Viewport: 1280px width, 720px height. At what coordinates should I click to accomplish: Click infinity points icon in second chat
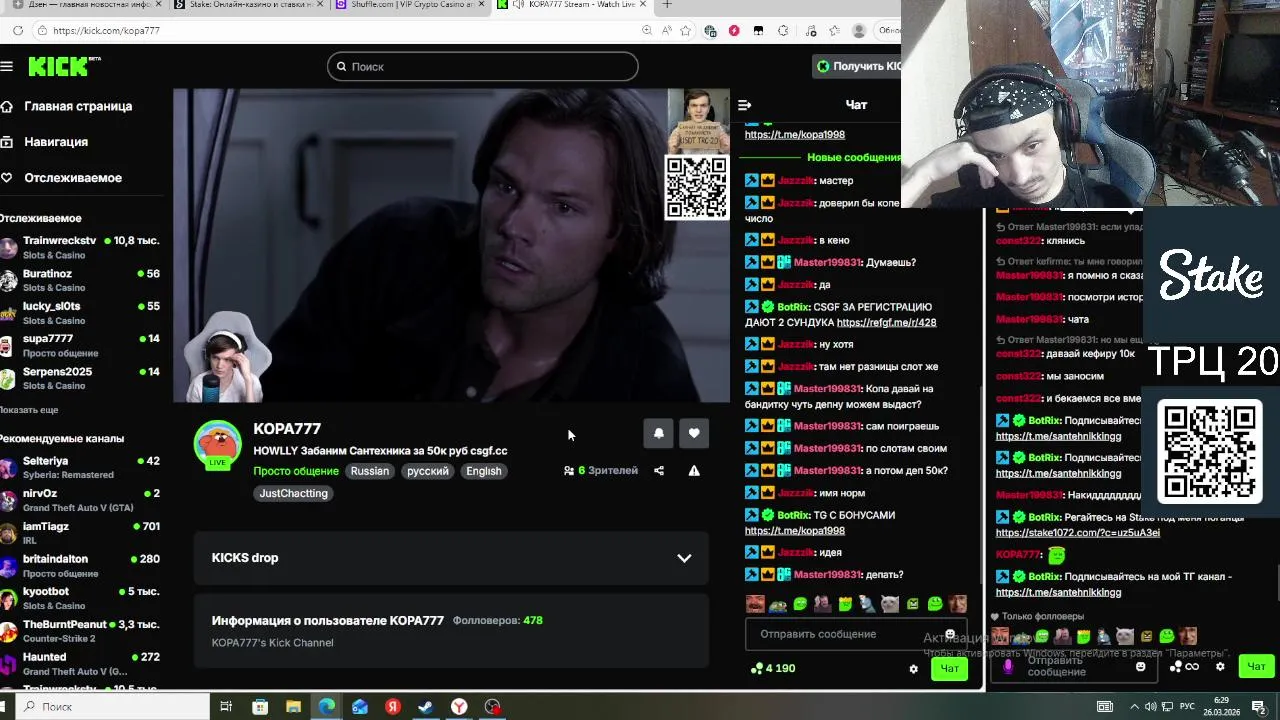coord(1184,667)
